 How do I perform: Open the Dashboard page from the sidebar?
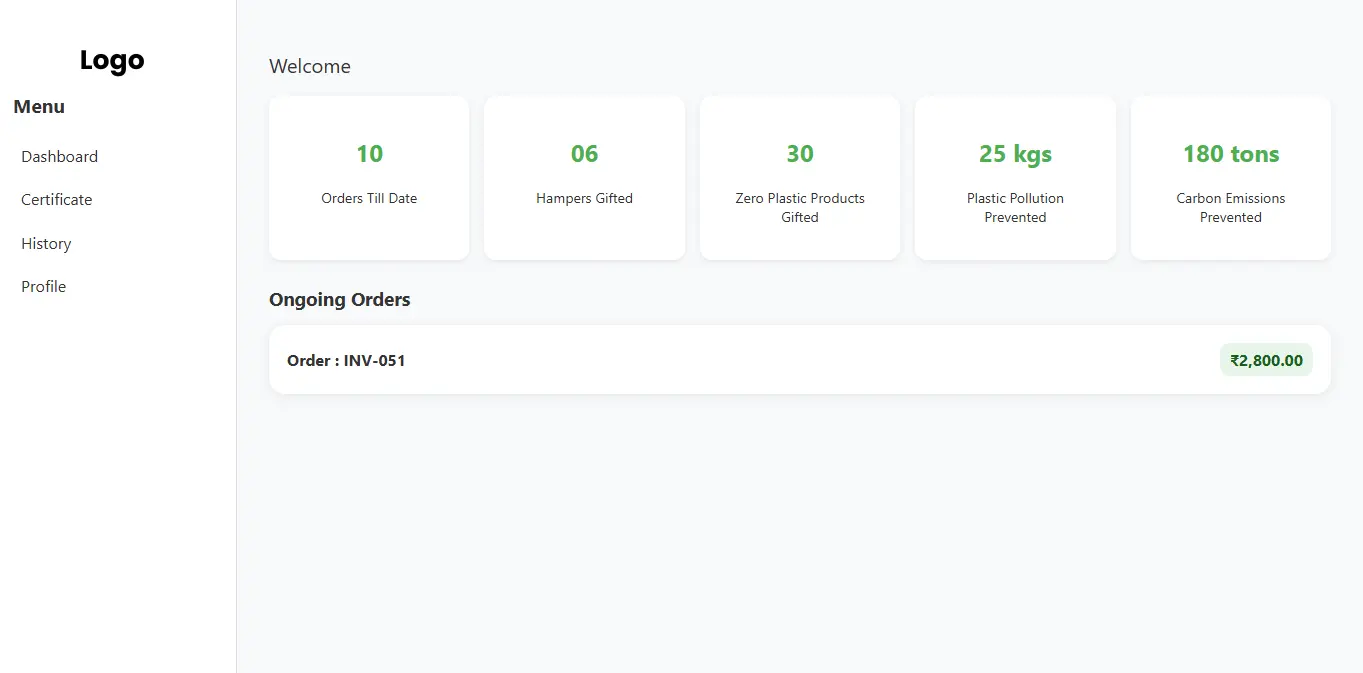click(x=59, y=156)
